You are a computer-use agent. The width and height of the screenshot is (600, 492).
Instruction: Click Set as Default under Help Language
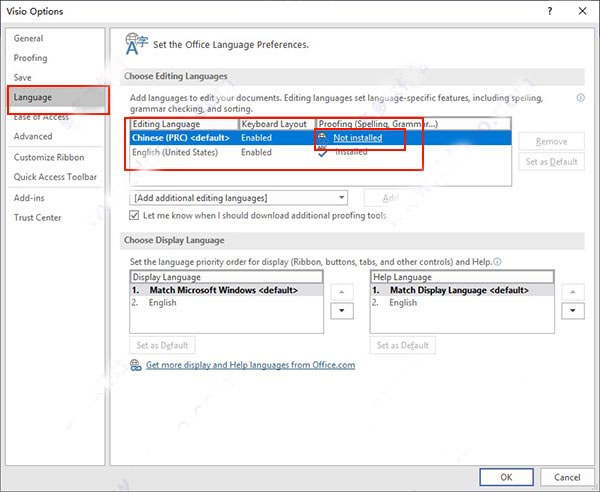[403, 345]
